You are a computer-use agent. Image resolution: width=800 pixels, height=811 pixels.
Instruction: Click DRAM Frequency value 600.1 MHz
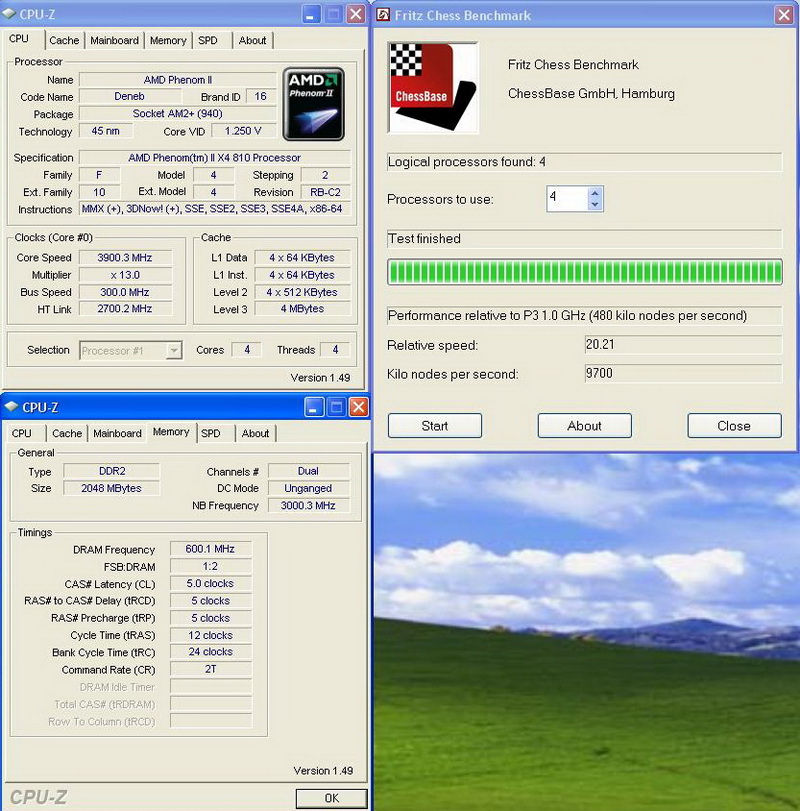[x=210, y=549]
